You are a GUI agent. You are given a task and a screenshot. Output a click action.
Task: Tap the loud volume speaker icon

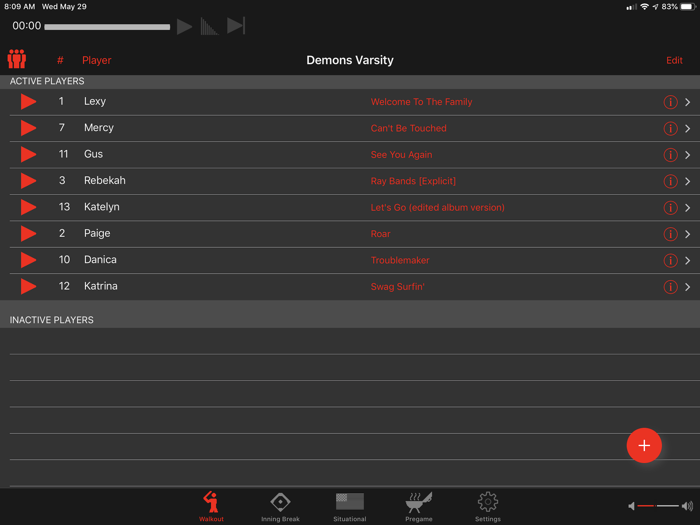688,506
